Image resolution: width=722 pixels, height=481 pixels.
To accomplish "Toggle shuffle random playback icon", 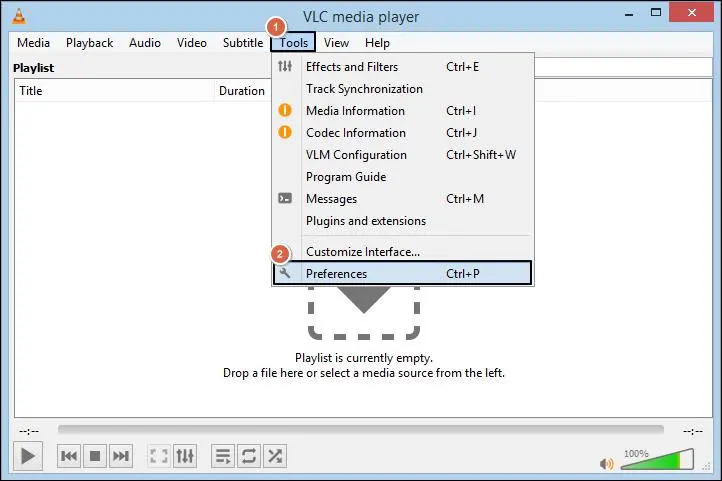I will pos(275,456).
